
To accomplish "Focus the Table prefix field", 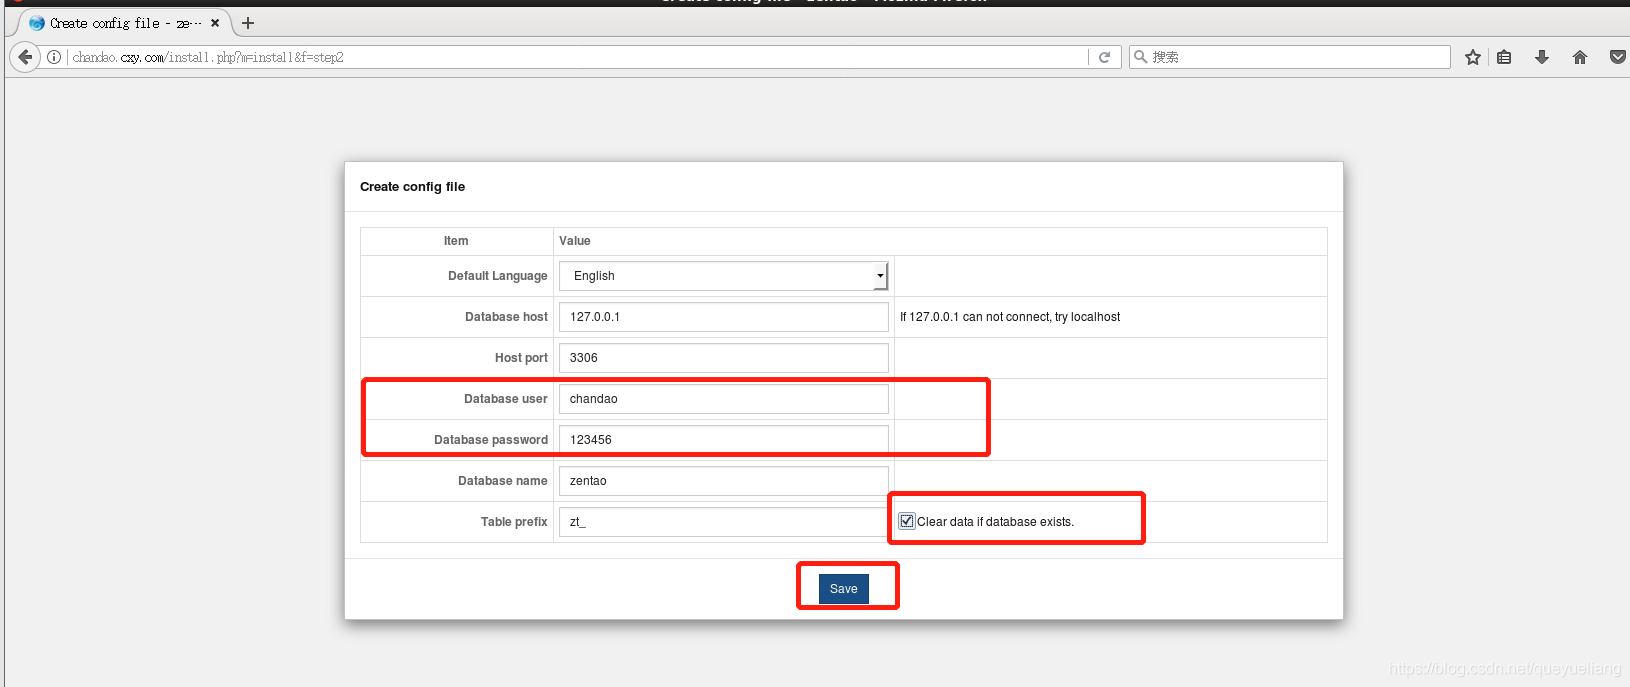I will pos(724,522).
